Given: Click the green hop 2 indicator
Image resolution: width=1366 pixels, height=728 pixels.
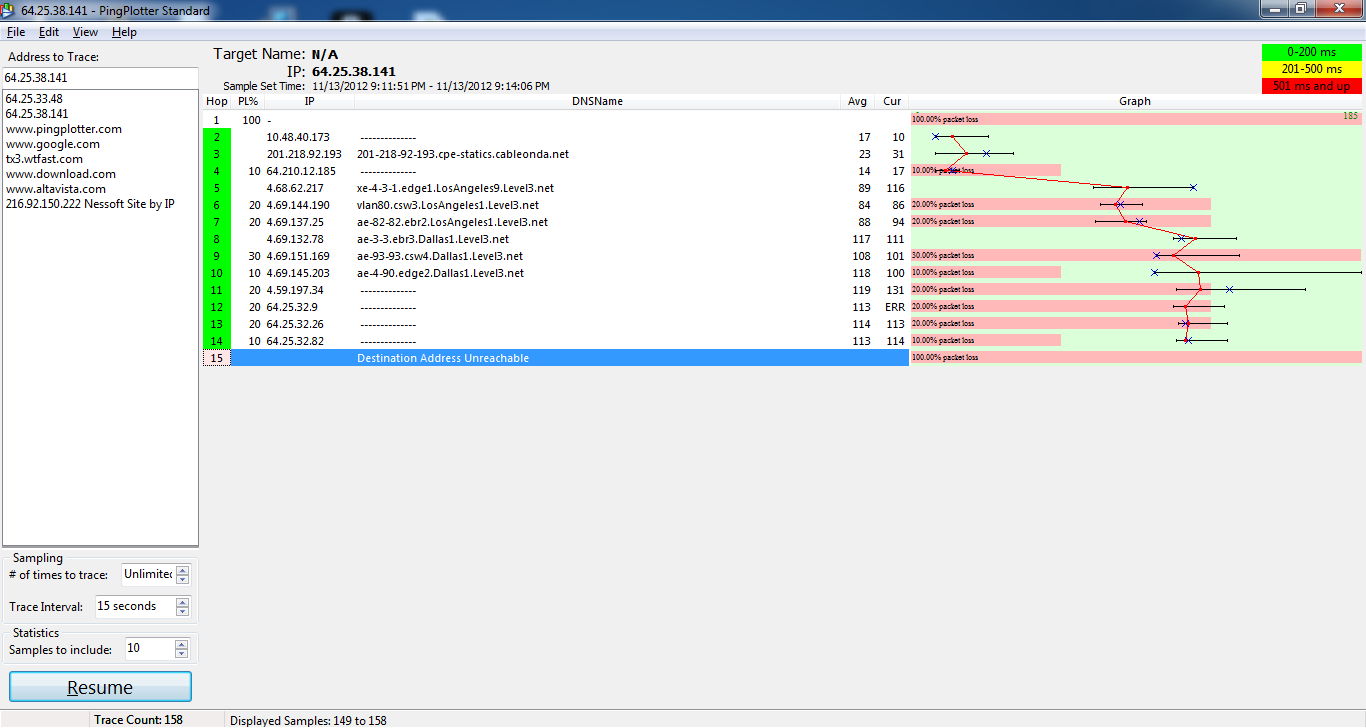Looking at the screenshot, I should click(217, 137).
